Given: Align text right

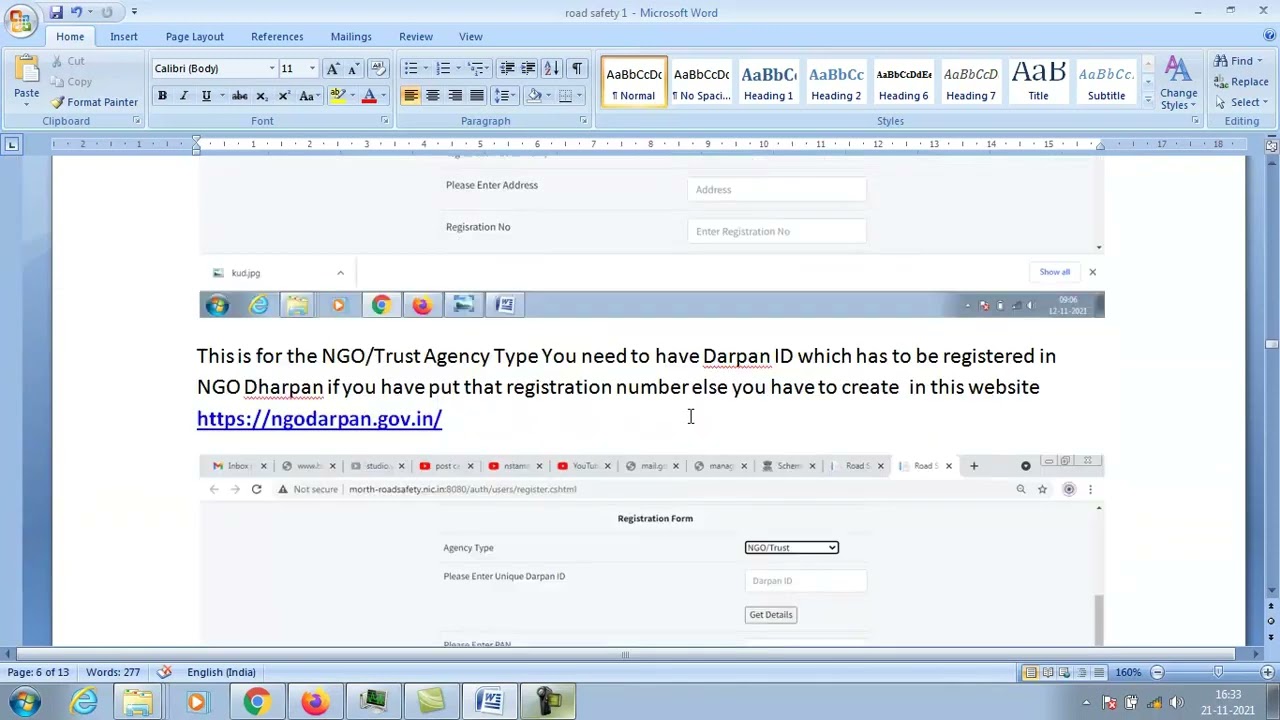Looking at the screenshot, I should tap(455, 96).
